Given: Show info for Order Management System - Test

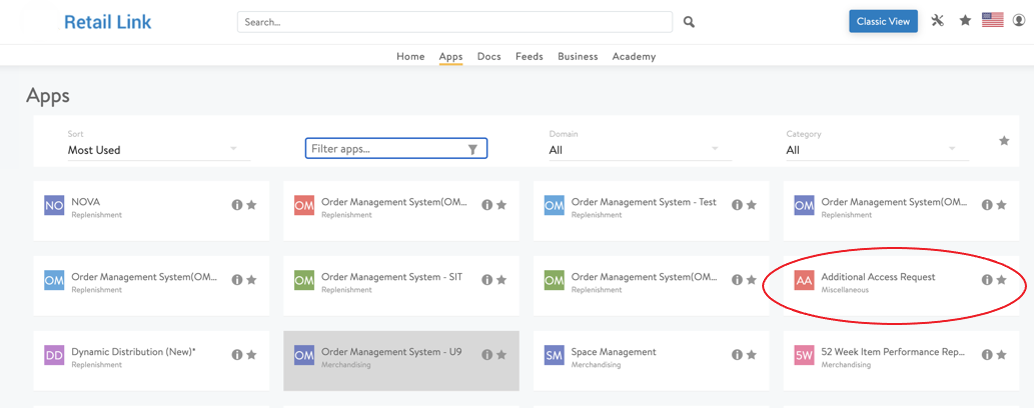Looking at the screenshot, I should (x=737, y=205).
